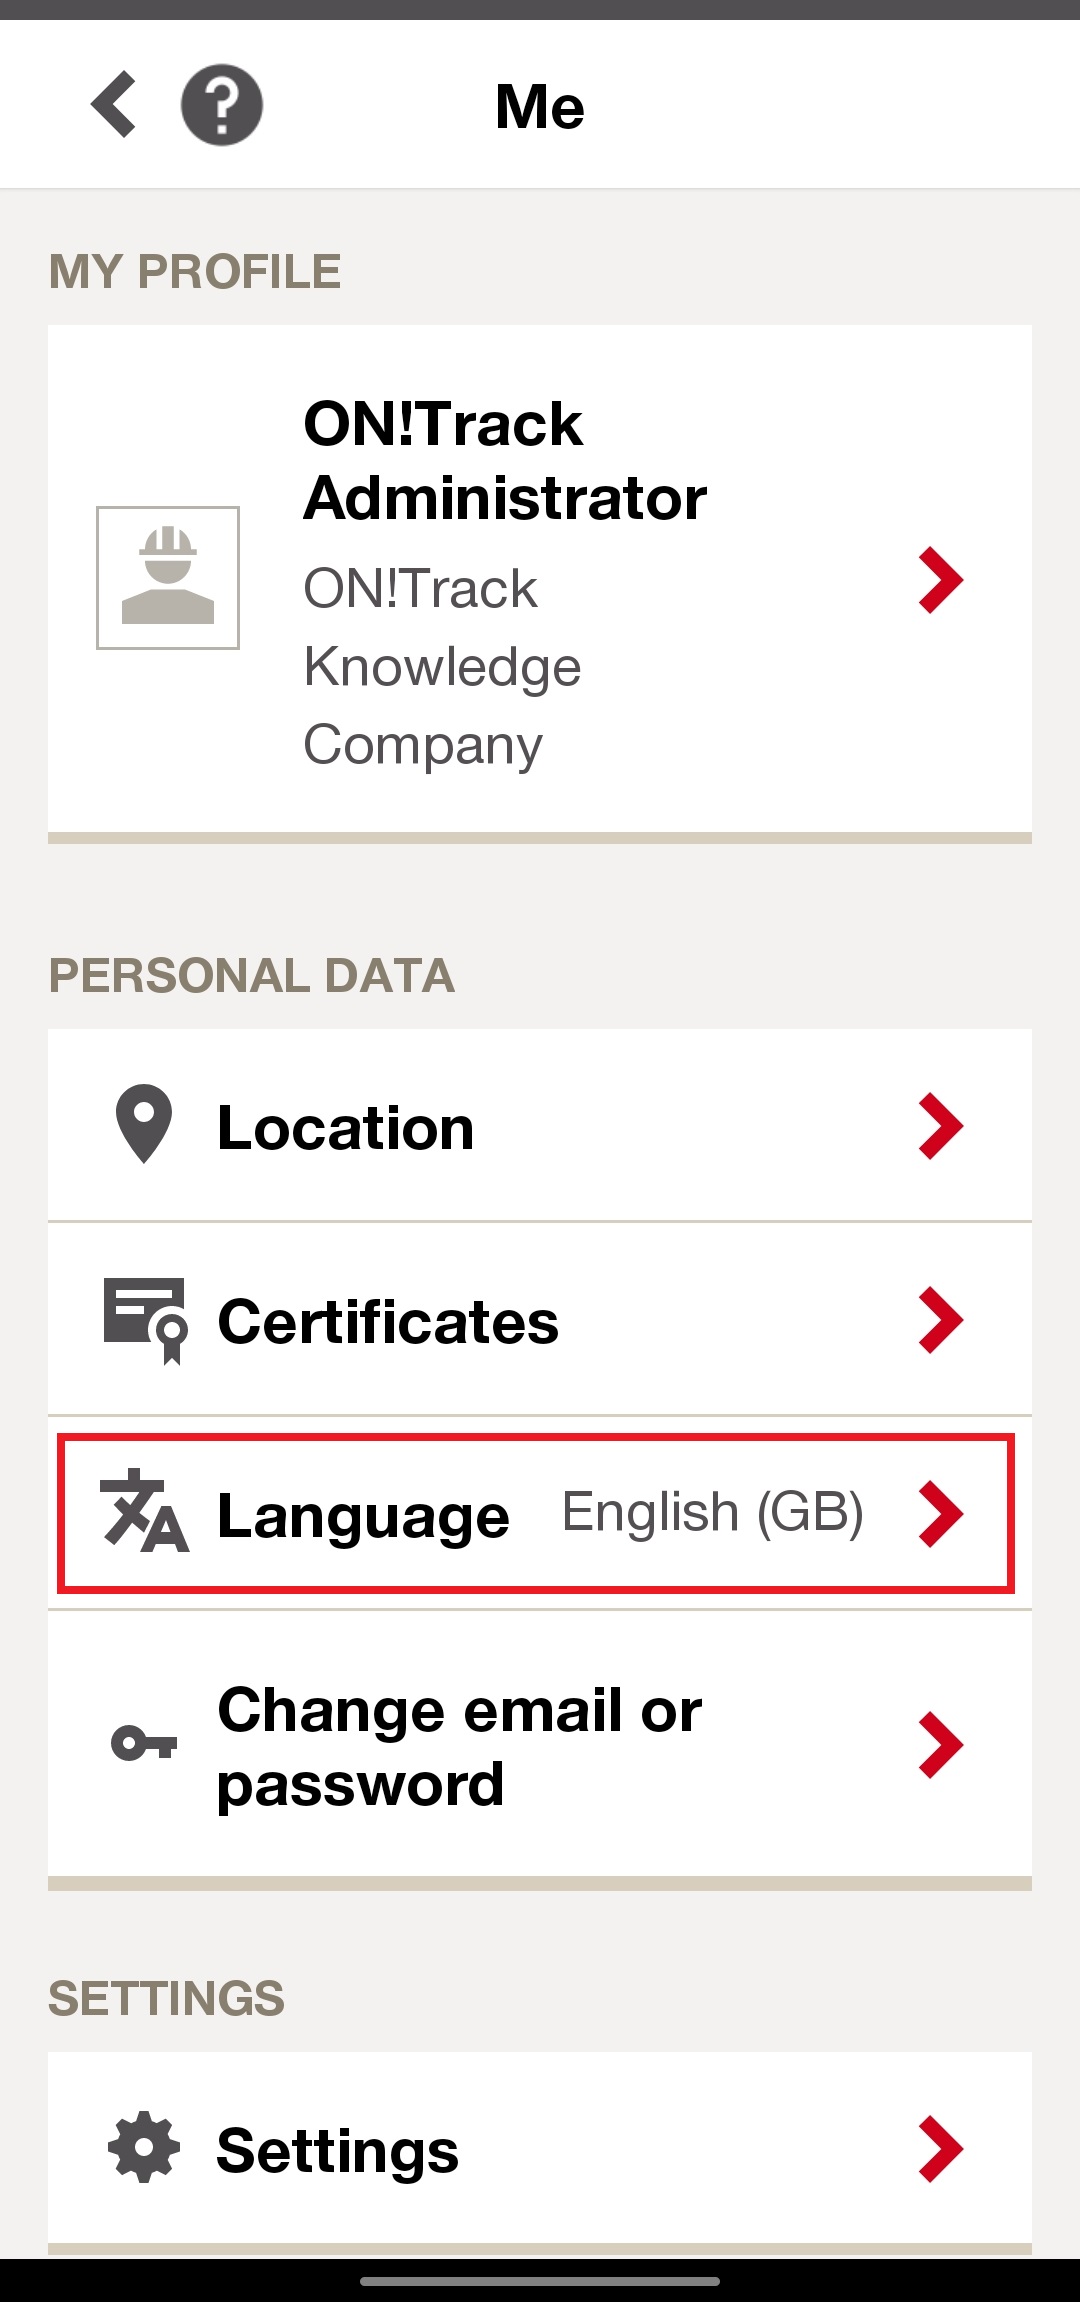Tap the translate language icon

coord(144,1511)
